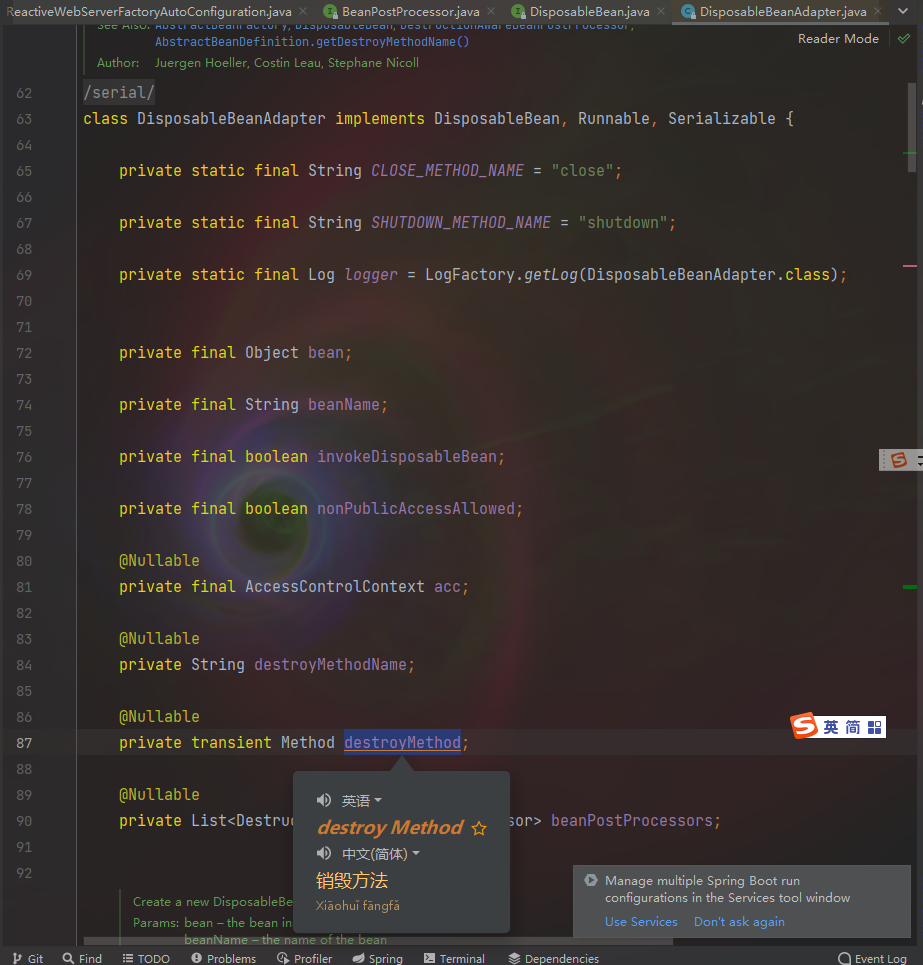Click the destroyMethodName field on line 84
923x965 pixels.
pyautogui.click(x=330, y=665)
